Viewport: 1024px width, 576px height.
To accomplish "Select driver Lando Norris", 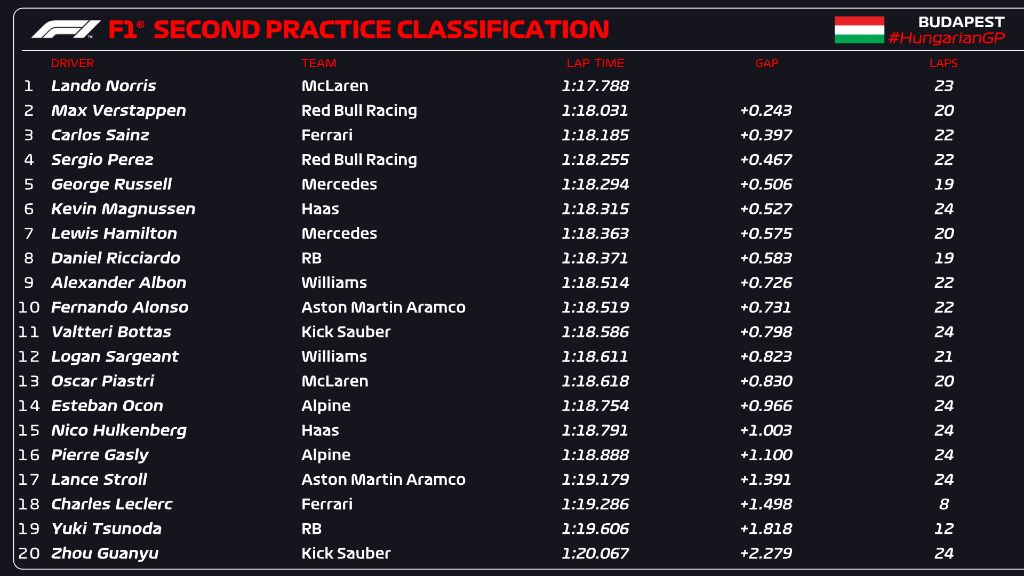I will click(104, 86).
